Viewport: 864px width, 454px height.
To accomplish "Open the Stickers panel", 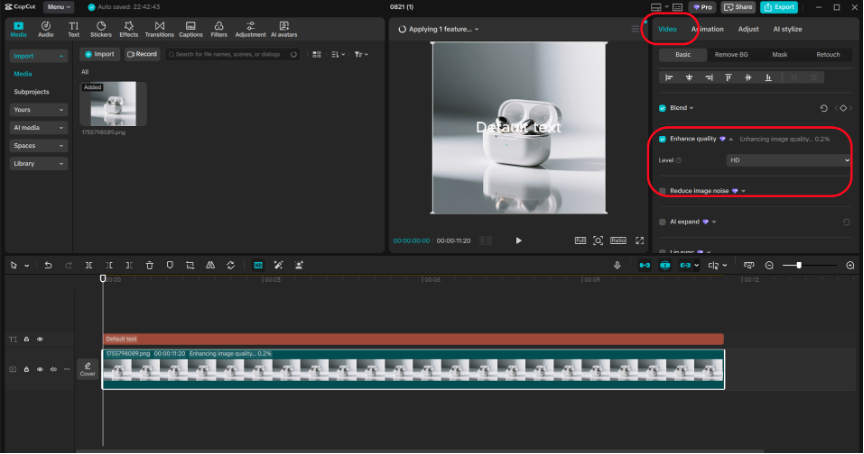I will (x=101, y=29).
